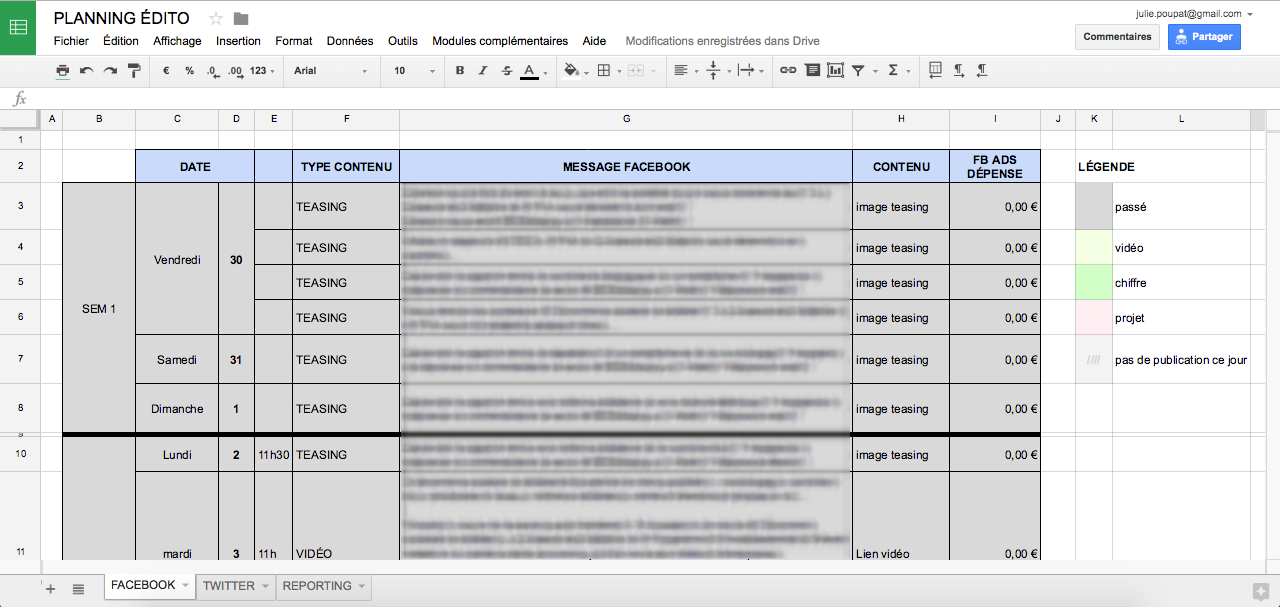Switch to the REPORTING sheet tab
Viewport: 1280px width, 607px height.
[x=316, y=586]
